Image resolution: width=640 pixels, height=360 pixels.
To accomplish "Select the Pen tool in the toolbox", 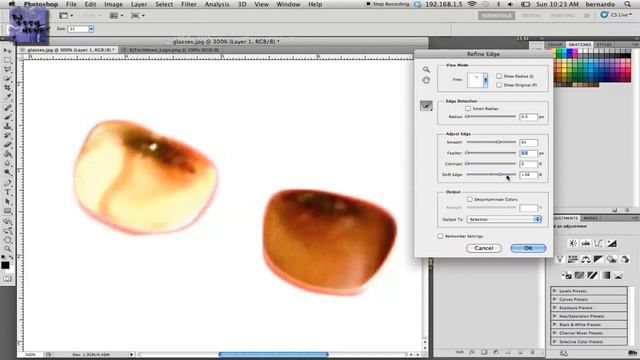I will (7, 182).
